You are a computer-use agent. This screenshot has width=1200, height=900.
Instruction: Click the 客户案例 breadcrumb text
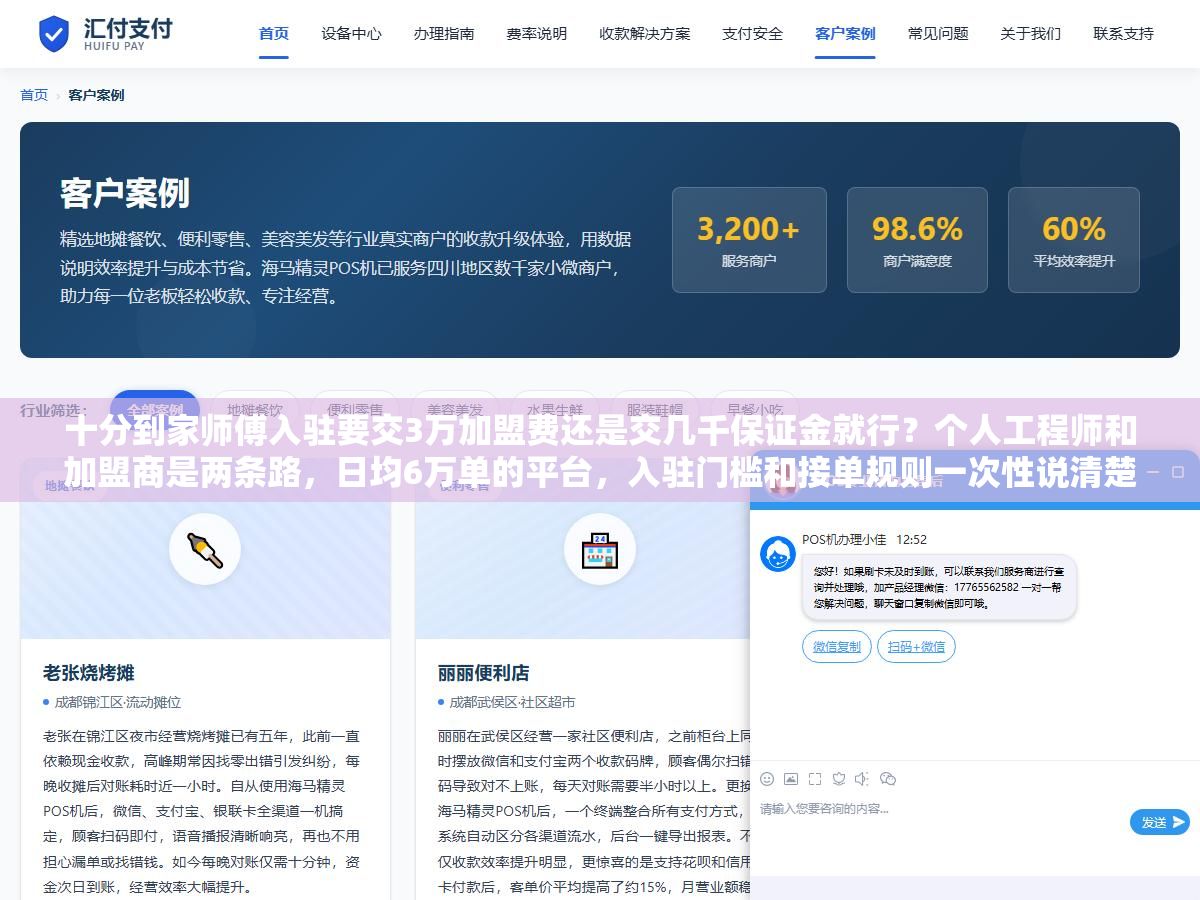coord(96,95)
